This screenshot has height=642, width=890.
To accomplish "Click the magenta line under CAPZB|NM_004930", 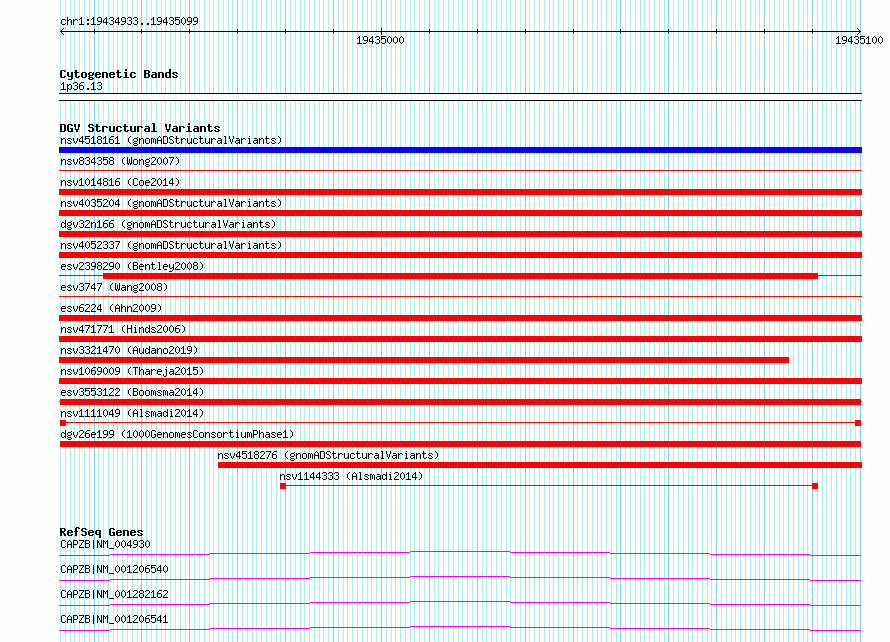I will click(x=460, y=553).
